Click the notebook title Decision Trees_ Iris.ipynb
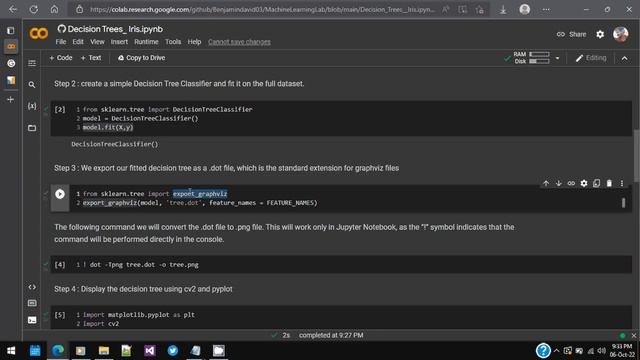 pyautogui.click(x=115, y=29)
